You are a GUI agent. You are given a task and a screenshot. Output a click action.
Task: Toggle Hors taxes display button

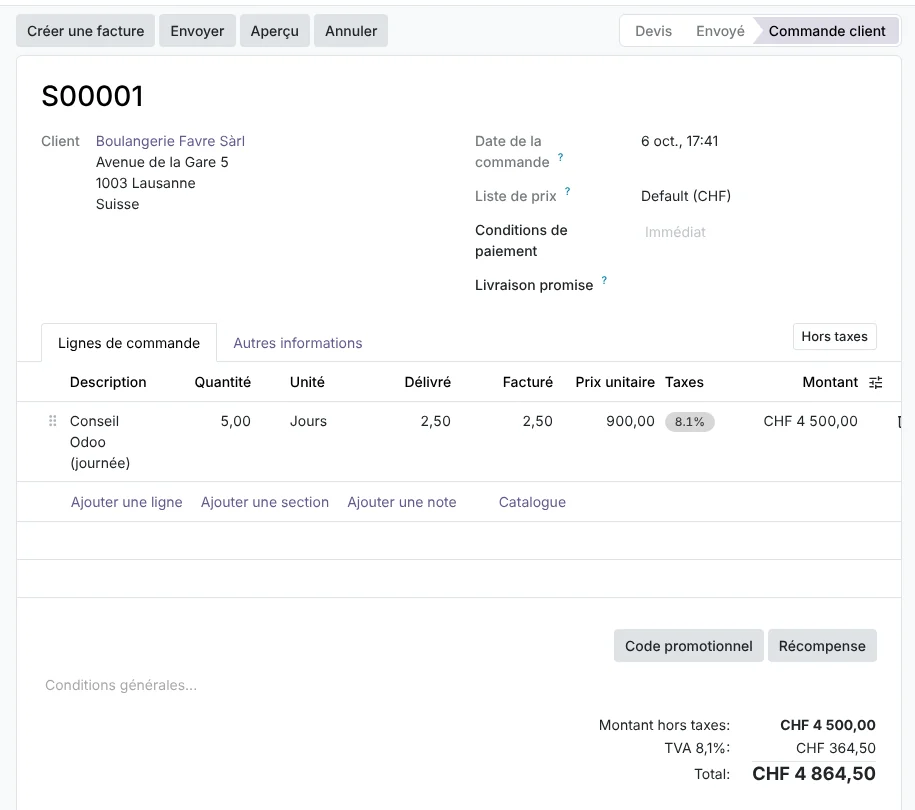click(834, 337)
